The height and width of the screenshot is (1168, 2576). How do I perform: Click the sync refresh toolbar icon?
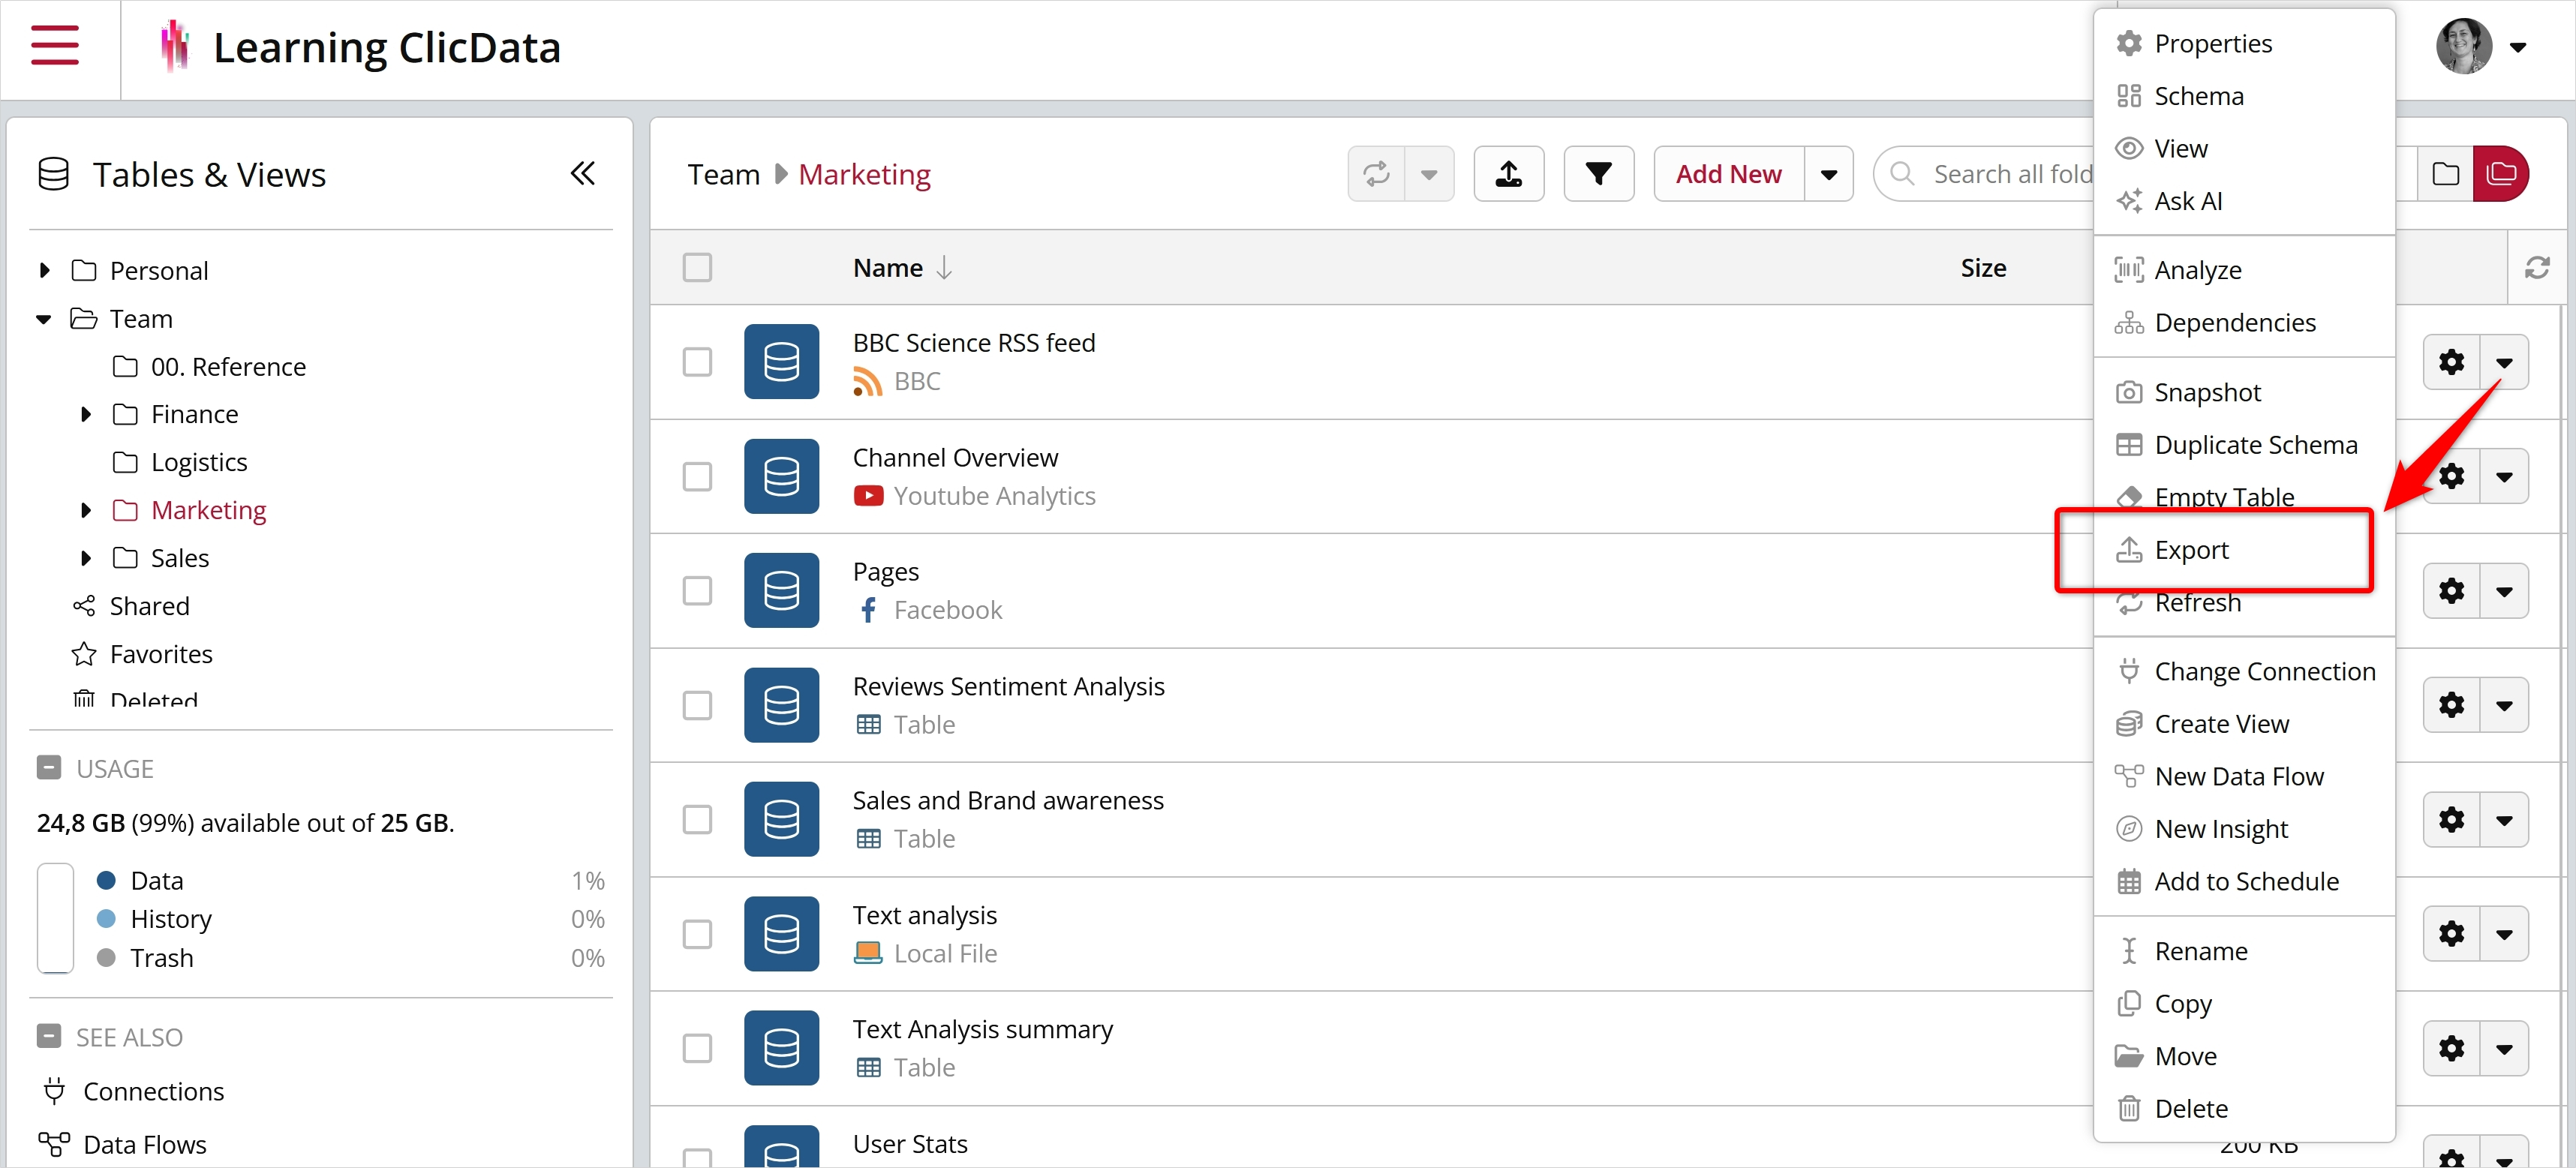click(1376, 174)
